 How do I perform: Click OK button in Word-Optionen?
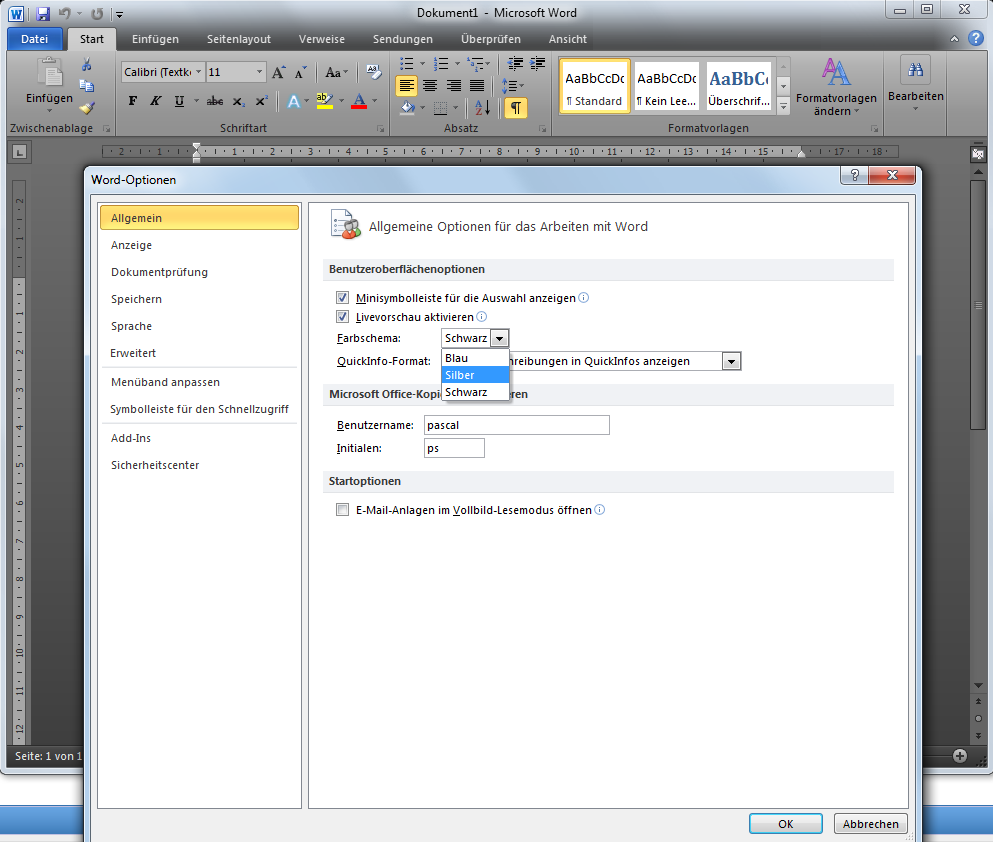coord(785,824)
